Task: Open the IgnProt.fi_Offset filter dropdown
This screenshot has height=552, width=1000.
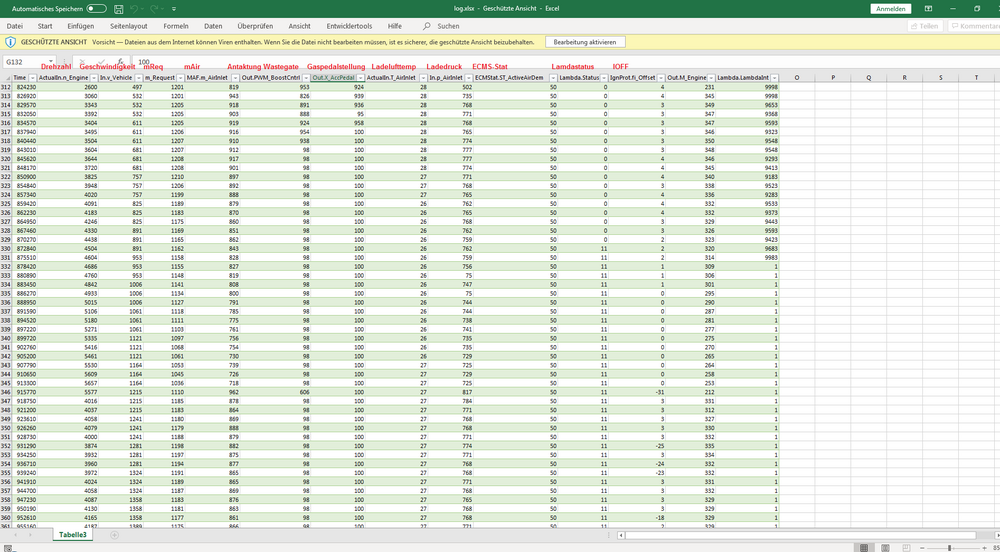Action: coord(660,76)
